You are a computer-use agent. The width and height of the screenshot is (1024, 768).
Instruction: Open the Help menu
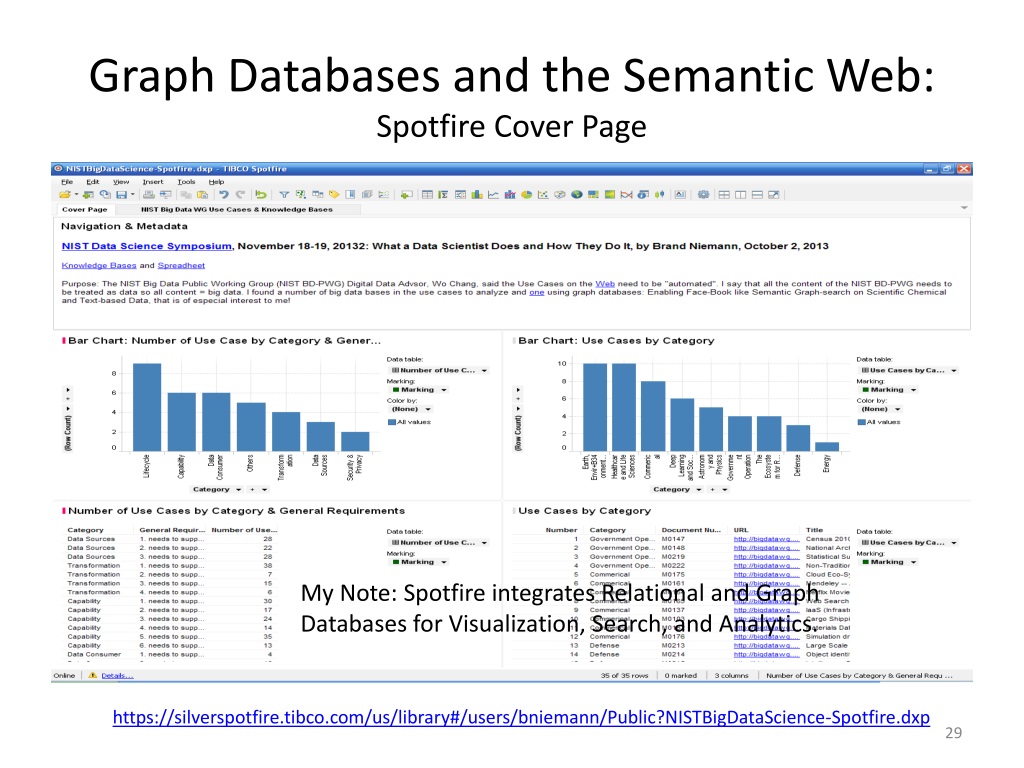(x=216, y=182)
